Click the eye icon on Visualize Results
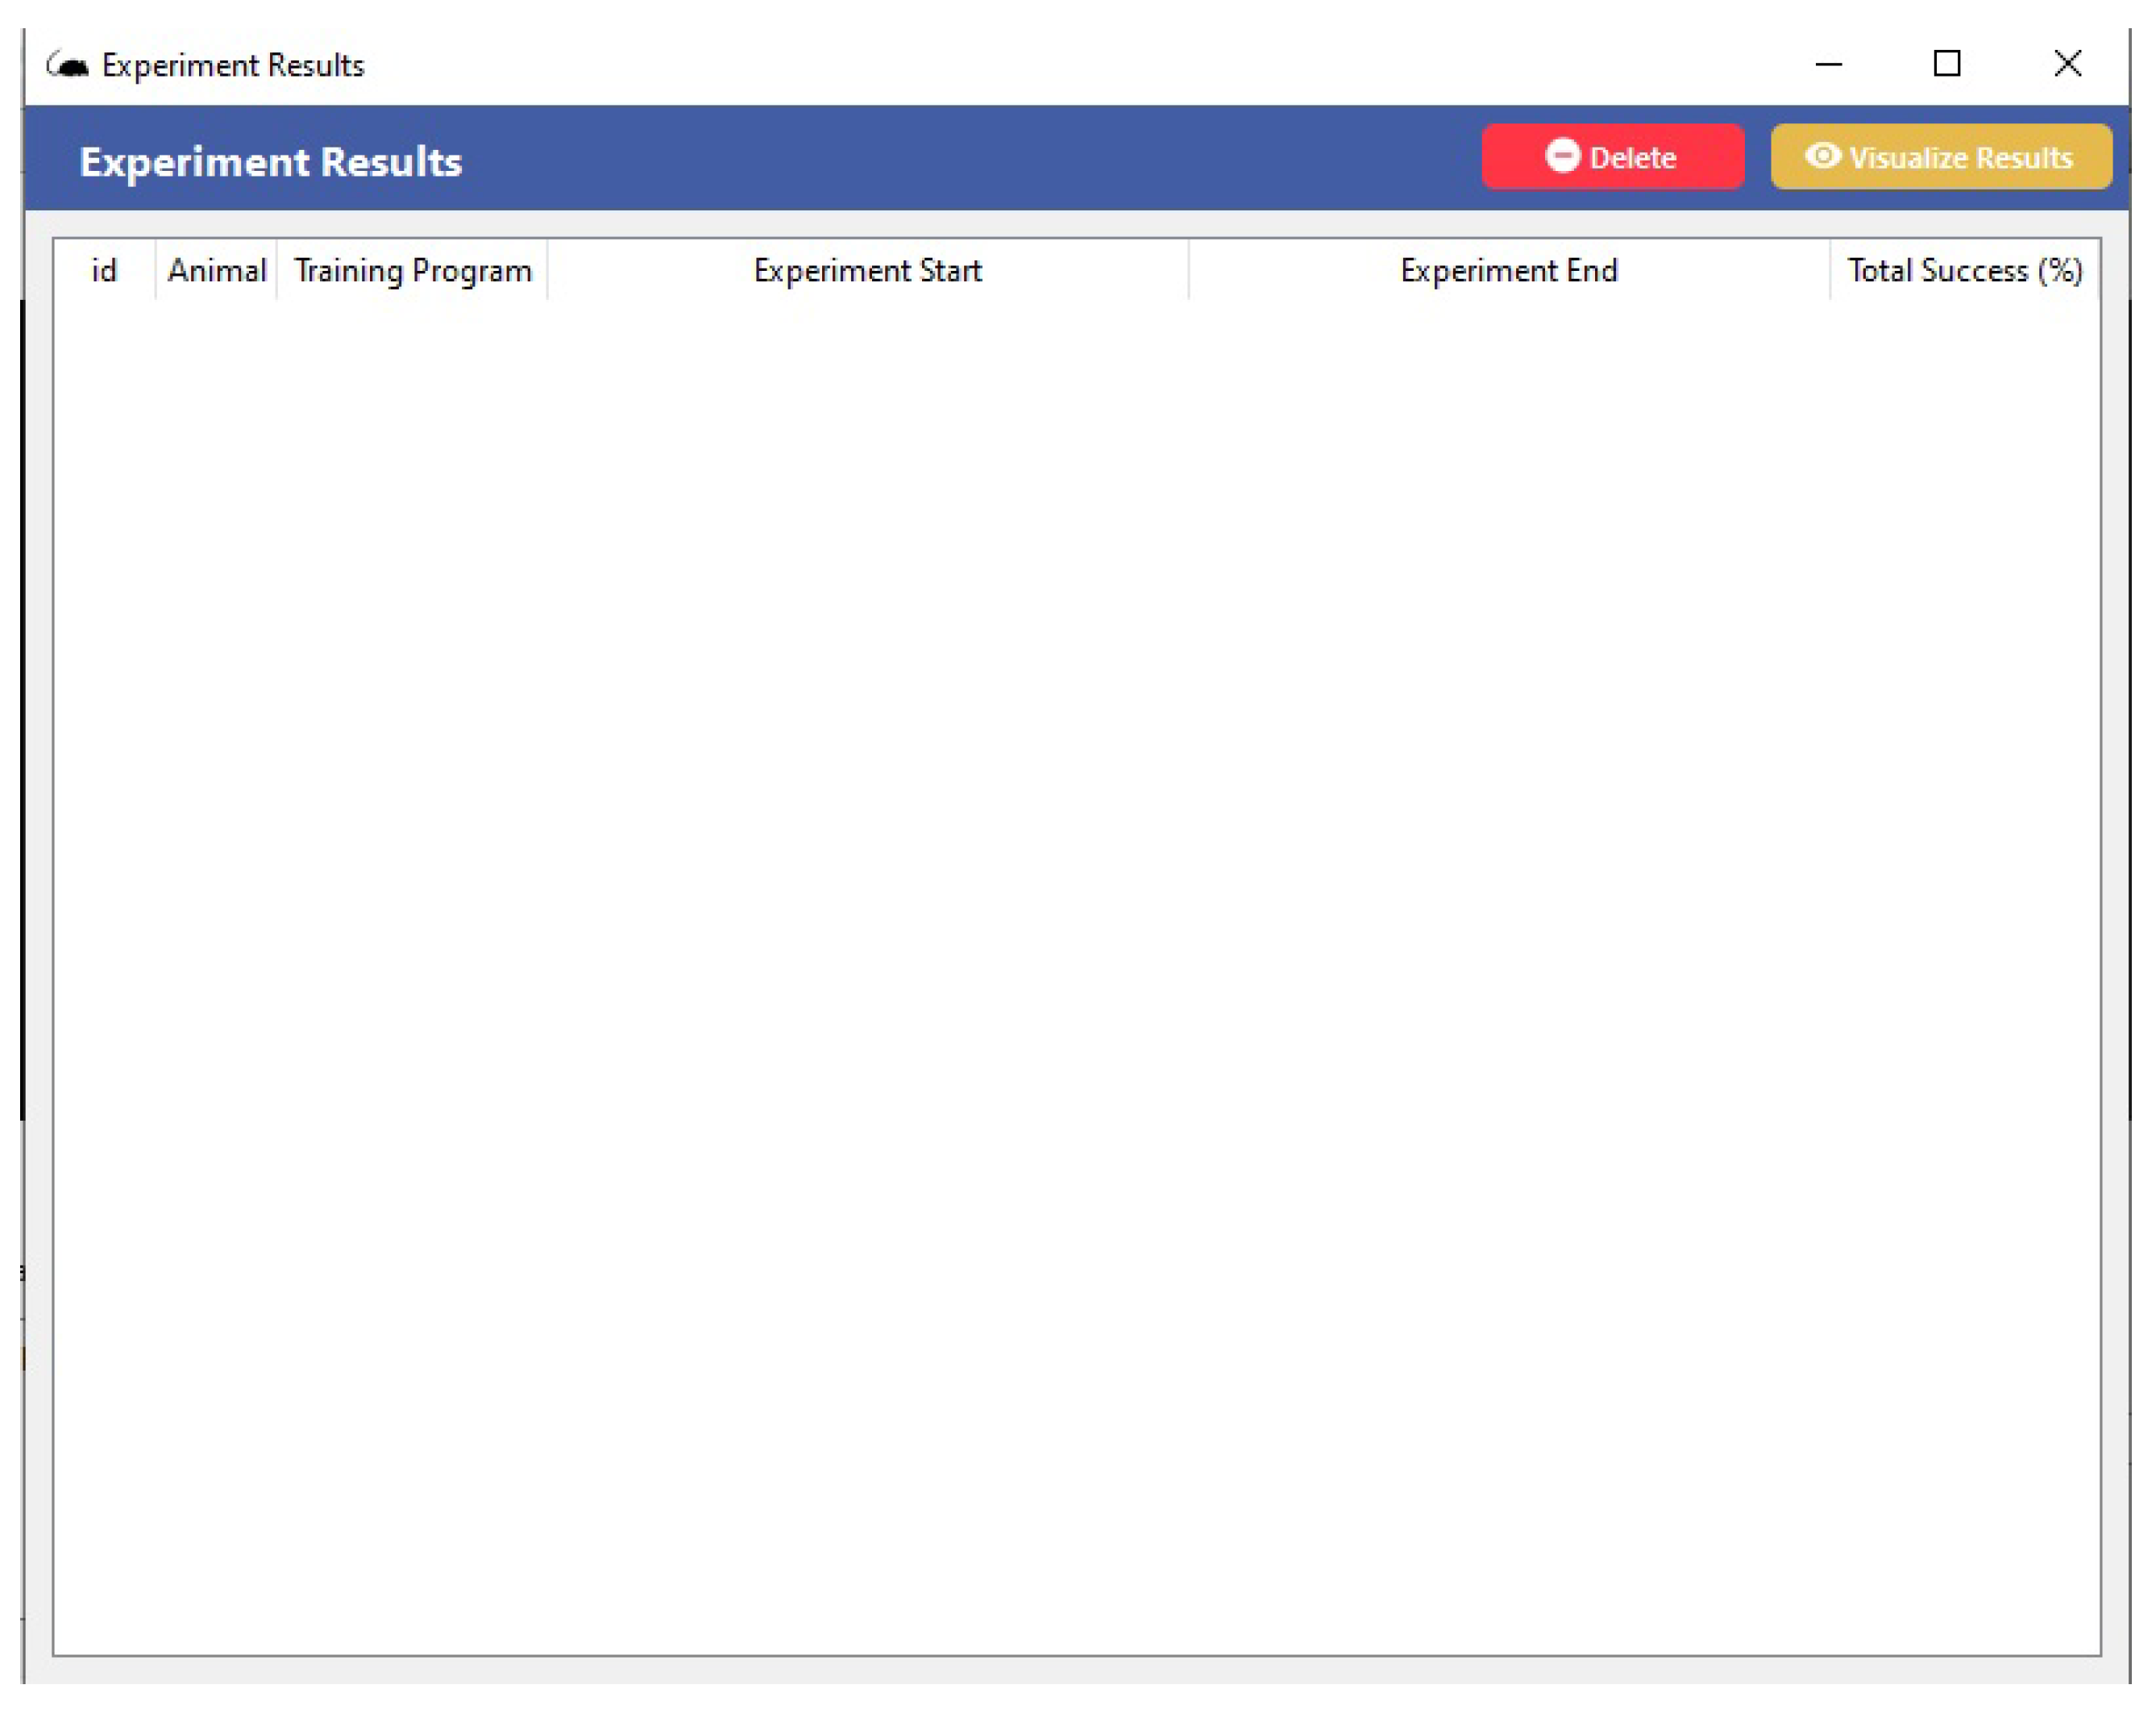The width and height of the screenshot is (2156, 1714). tap(1822, 156)
